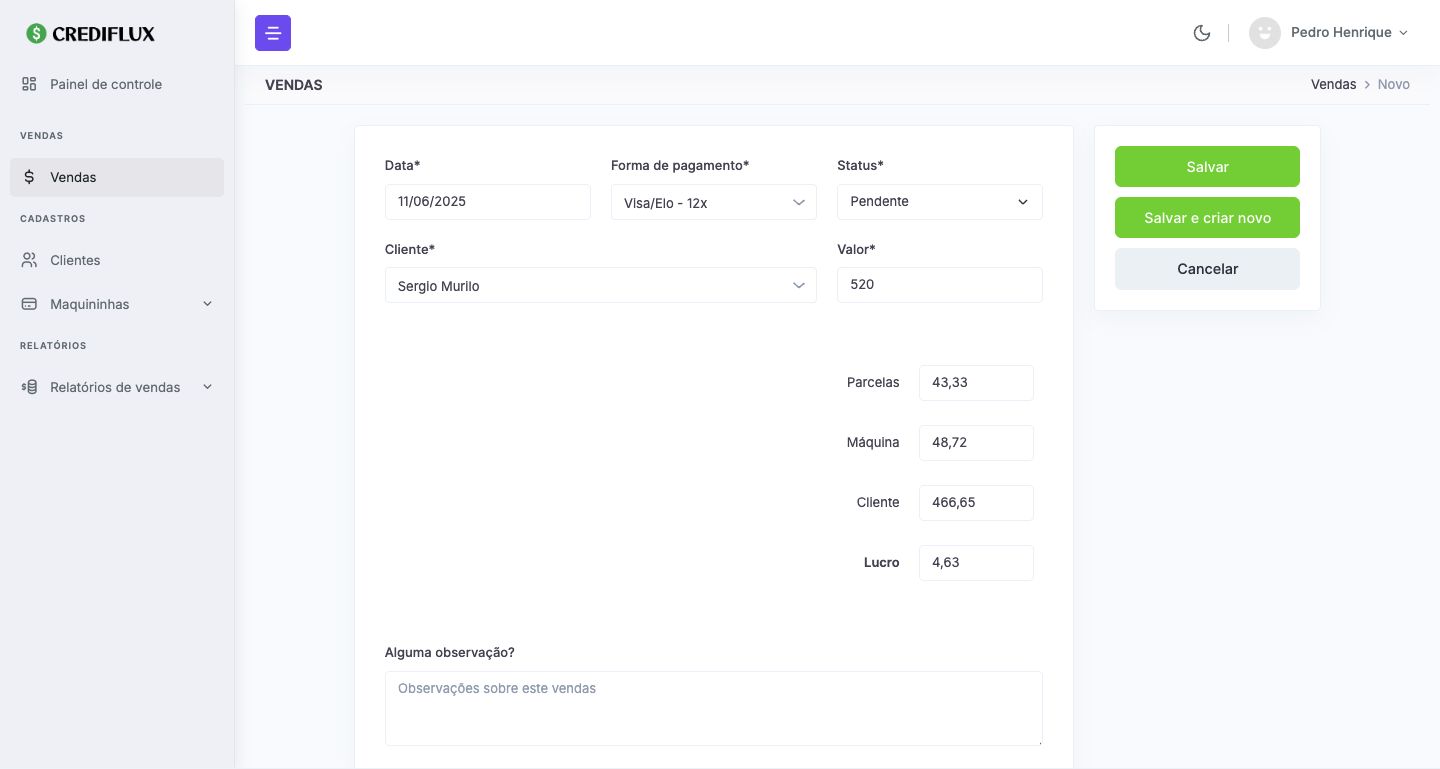Open the Cliente dropdown with Sergio Murilo
The width and height of the screenshot is (1440, 769).
(600, 286)
